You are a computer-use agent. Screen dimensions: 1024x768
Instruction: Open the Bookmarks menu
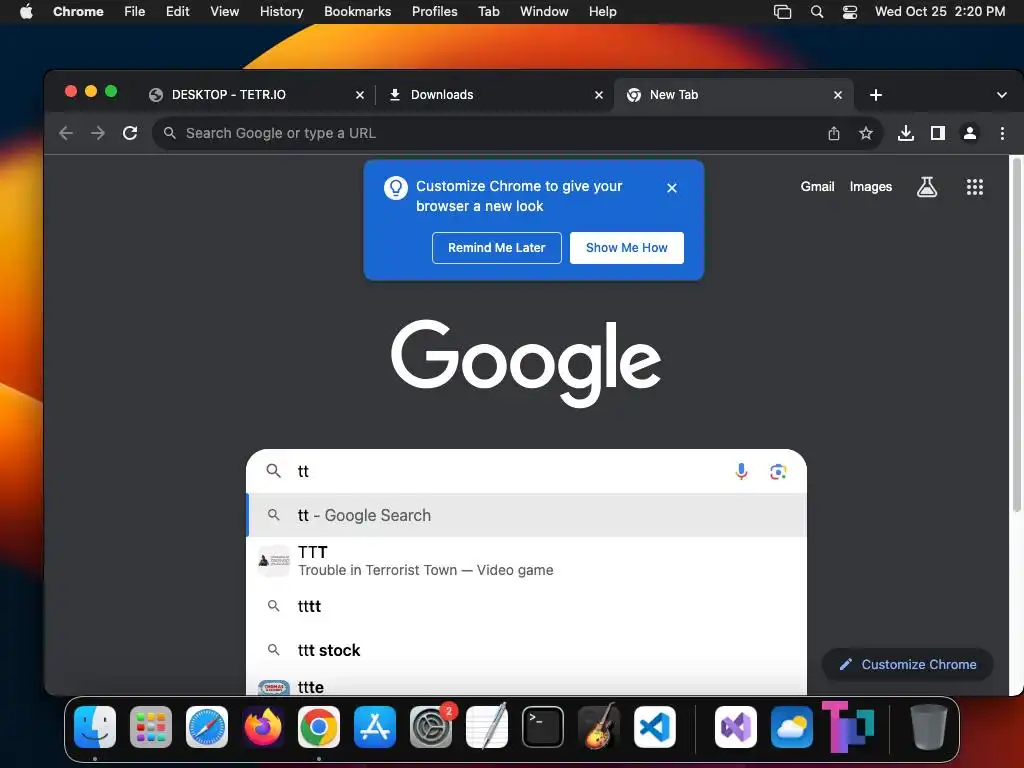357,12
